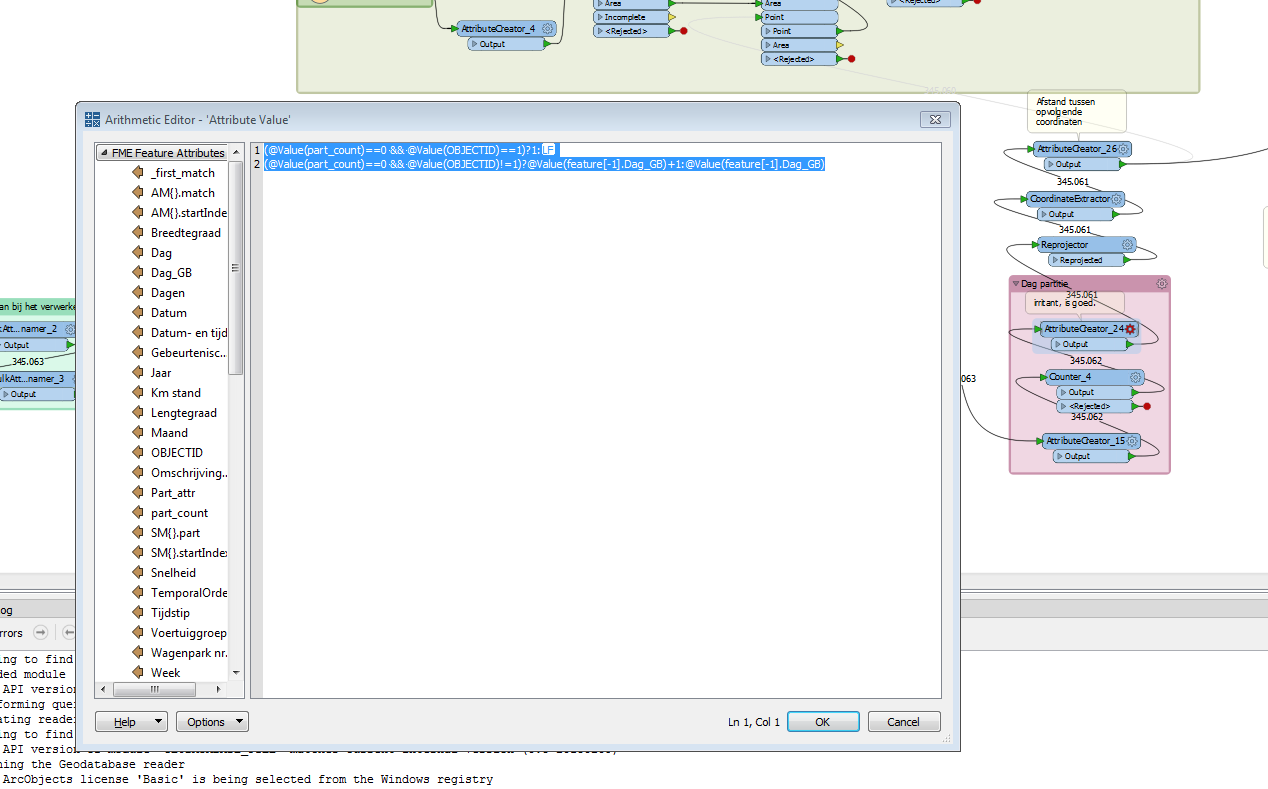Screen dimensions: 1268x789
Task: Select the Dag attribute
Action: [161, 253]
